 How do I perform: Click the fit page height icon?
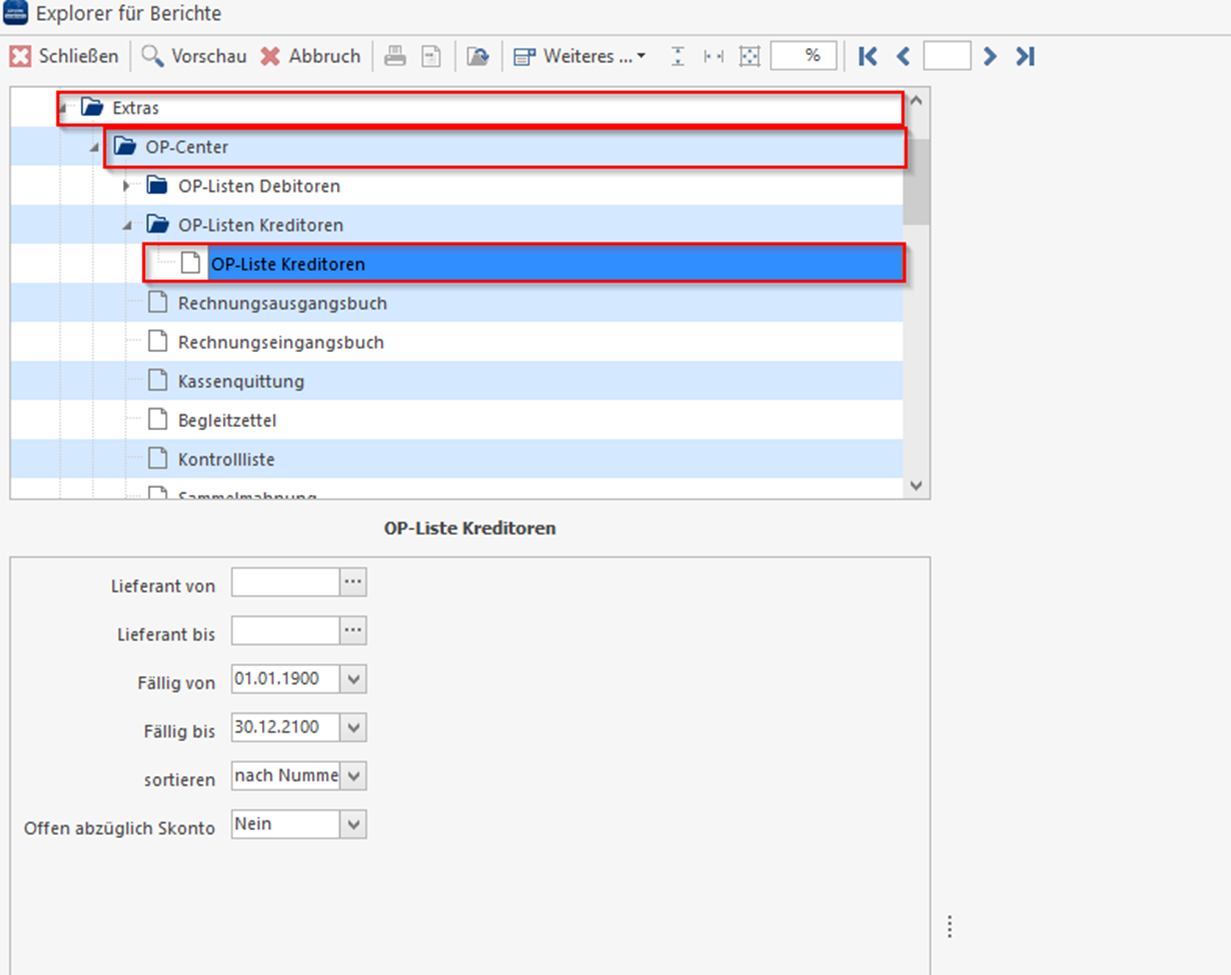click(x=678, y=56)
